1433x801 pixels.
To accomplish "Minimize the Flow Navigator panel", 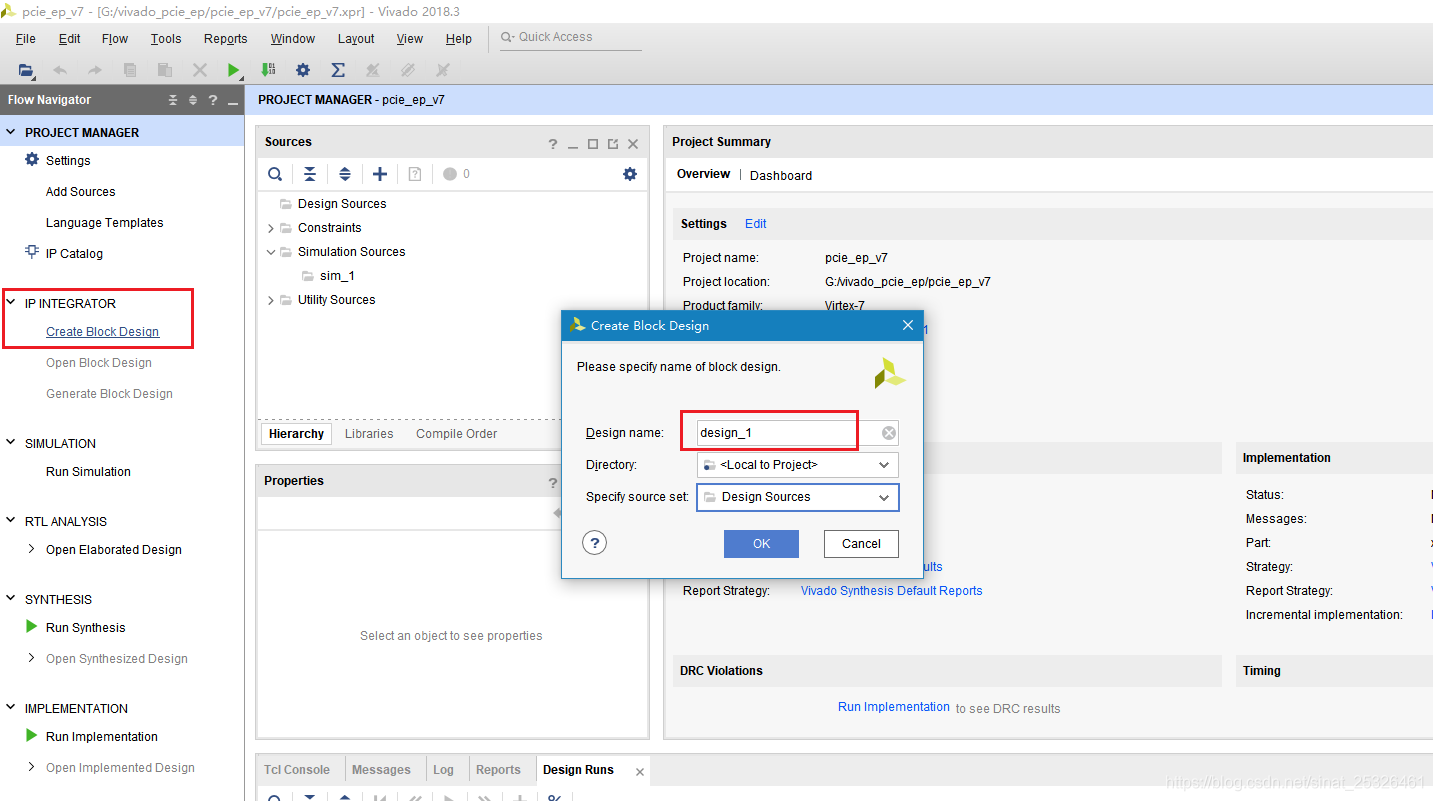I will point(232,101).
